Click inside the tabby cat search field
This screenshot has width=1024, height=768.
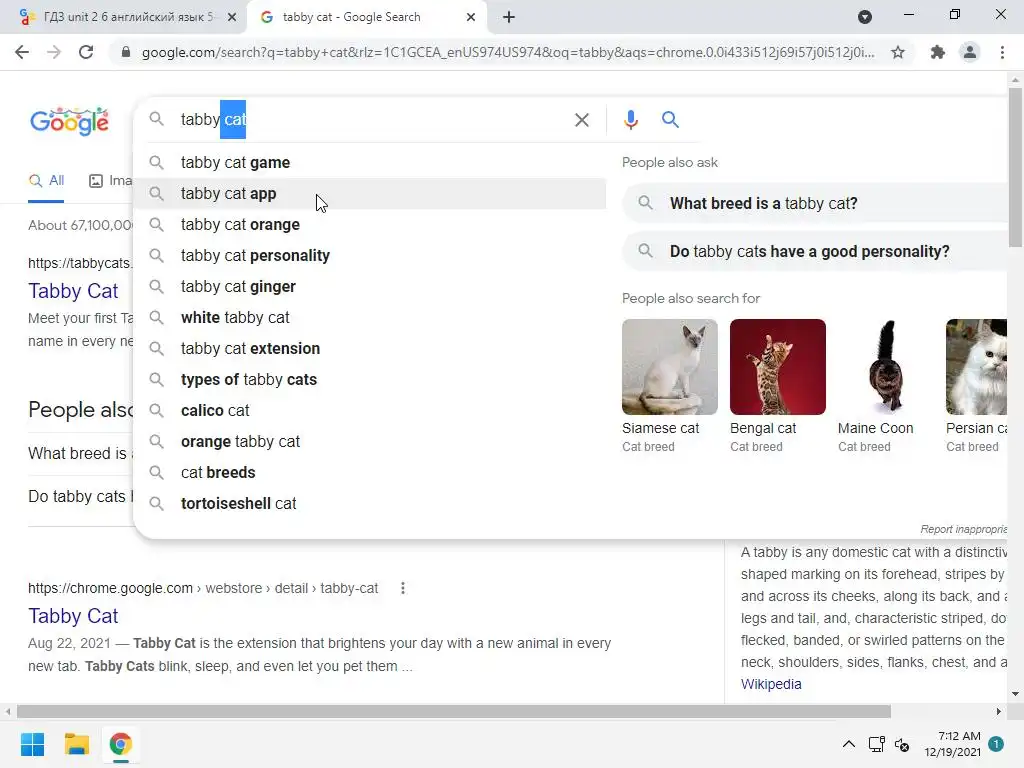pos(372,120)
